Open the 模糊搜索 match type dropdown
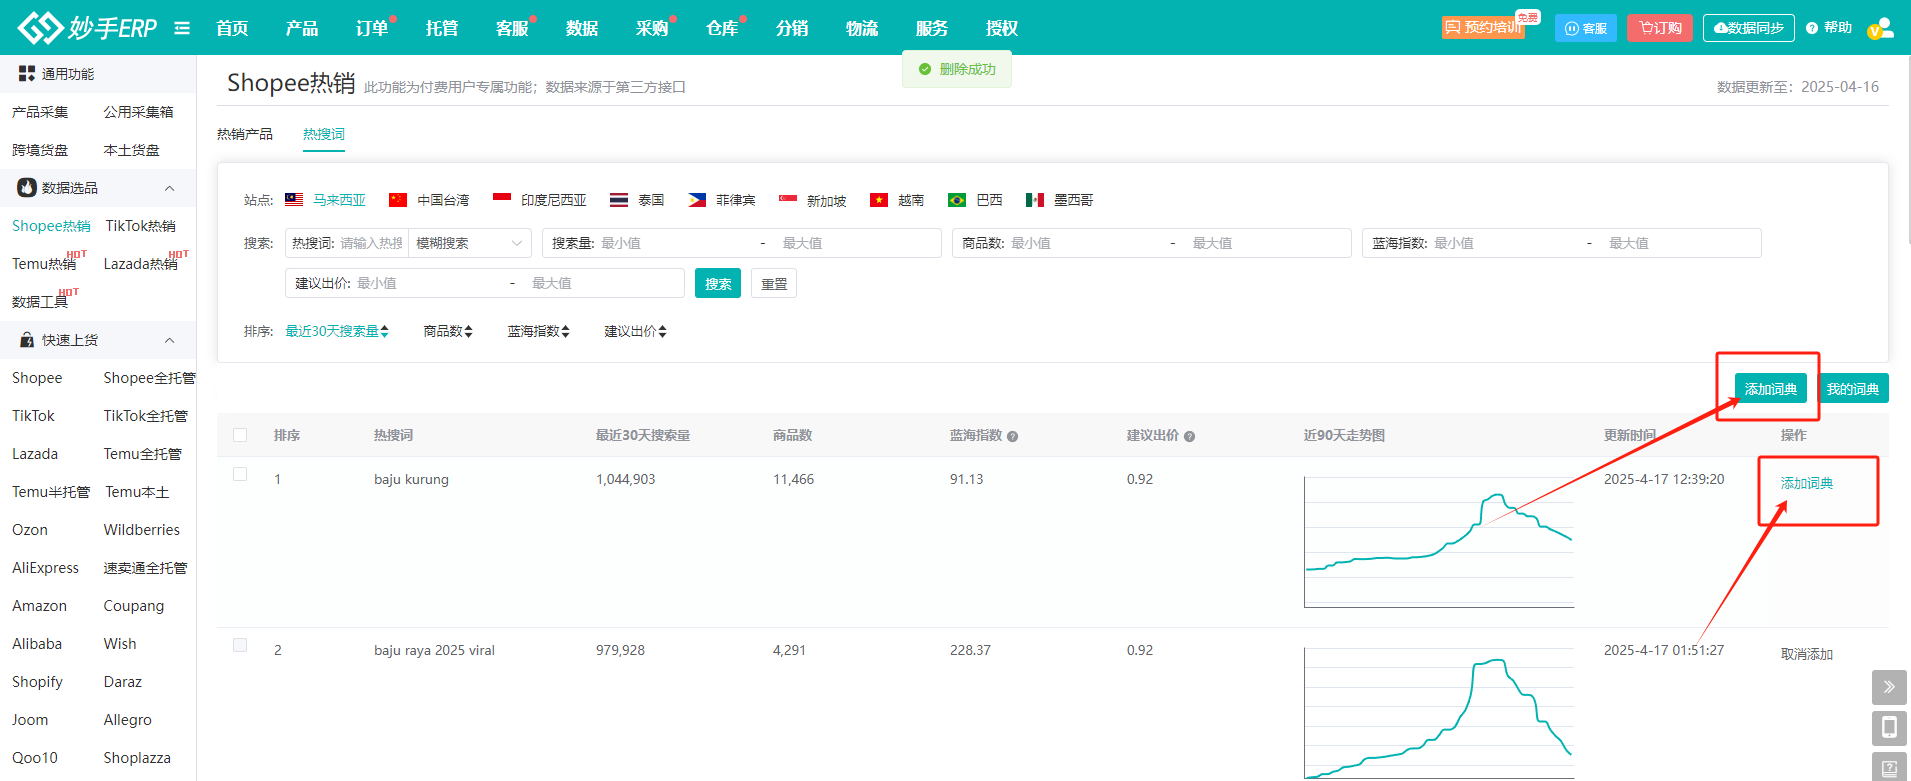 click(x=470, y=243)
